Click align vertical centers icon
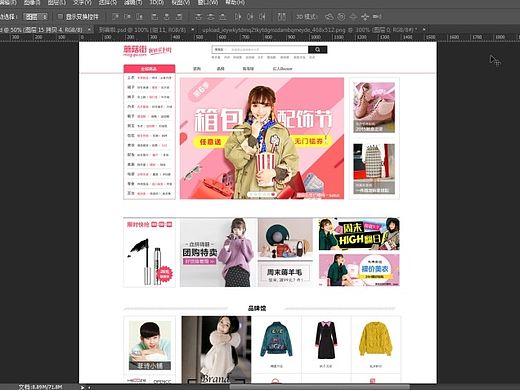Viewport: 520px width, 390px height. tap(127, 16)
